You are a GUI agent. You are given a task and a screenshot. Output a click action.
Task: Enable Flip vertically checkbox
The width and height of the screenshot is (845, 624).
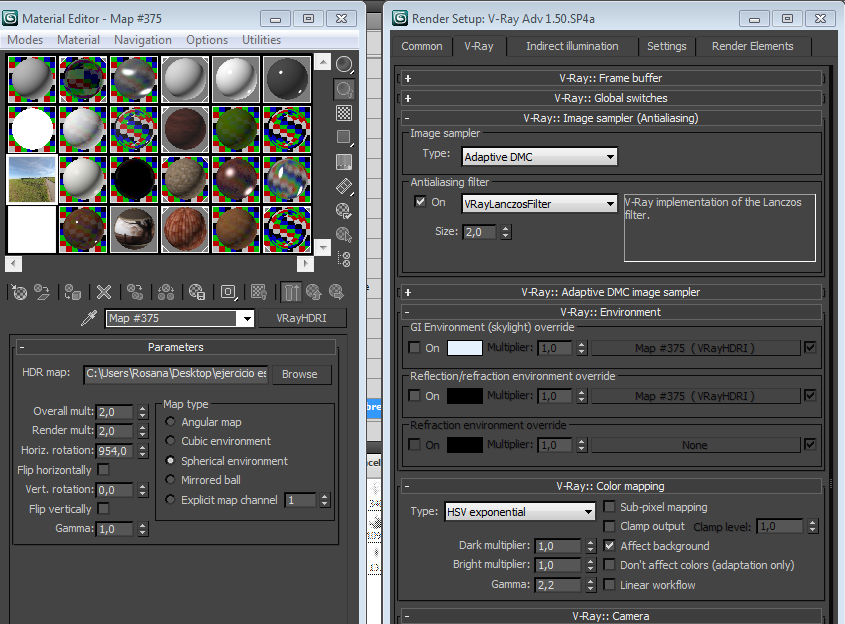[104, 509]
